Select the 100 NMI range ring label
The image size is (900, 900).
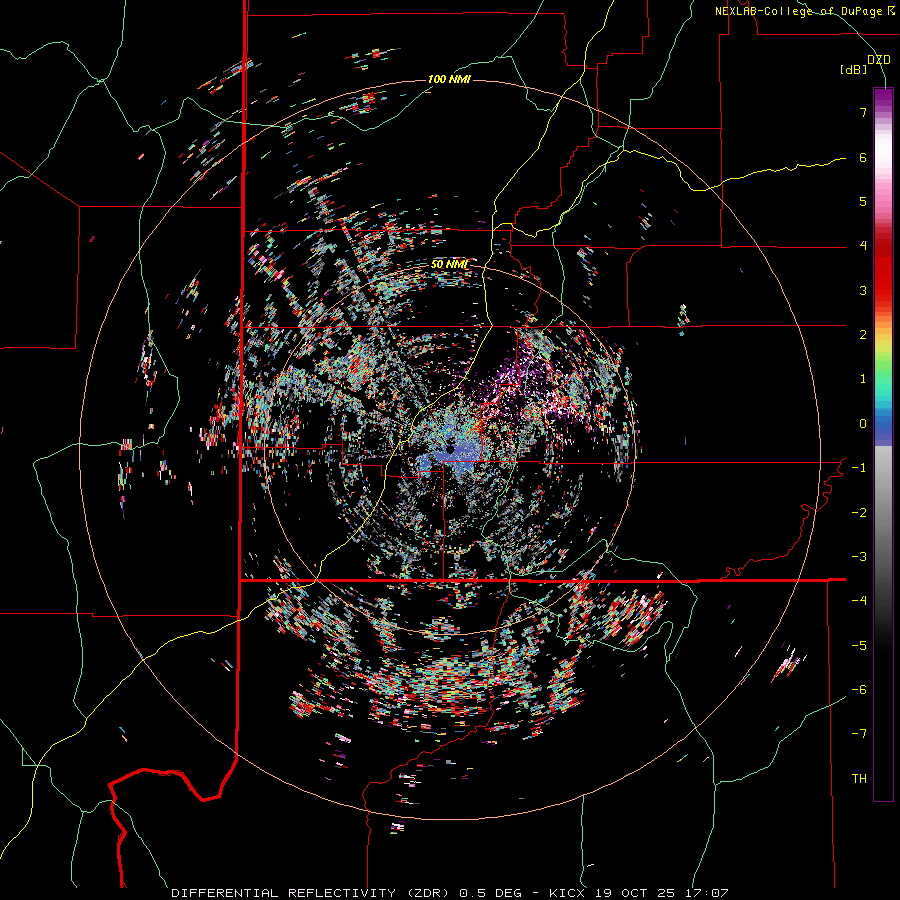449,79
